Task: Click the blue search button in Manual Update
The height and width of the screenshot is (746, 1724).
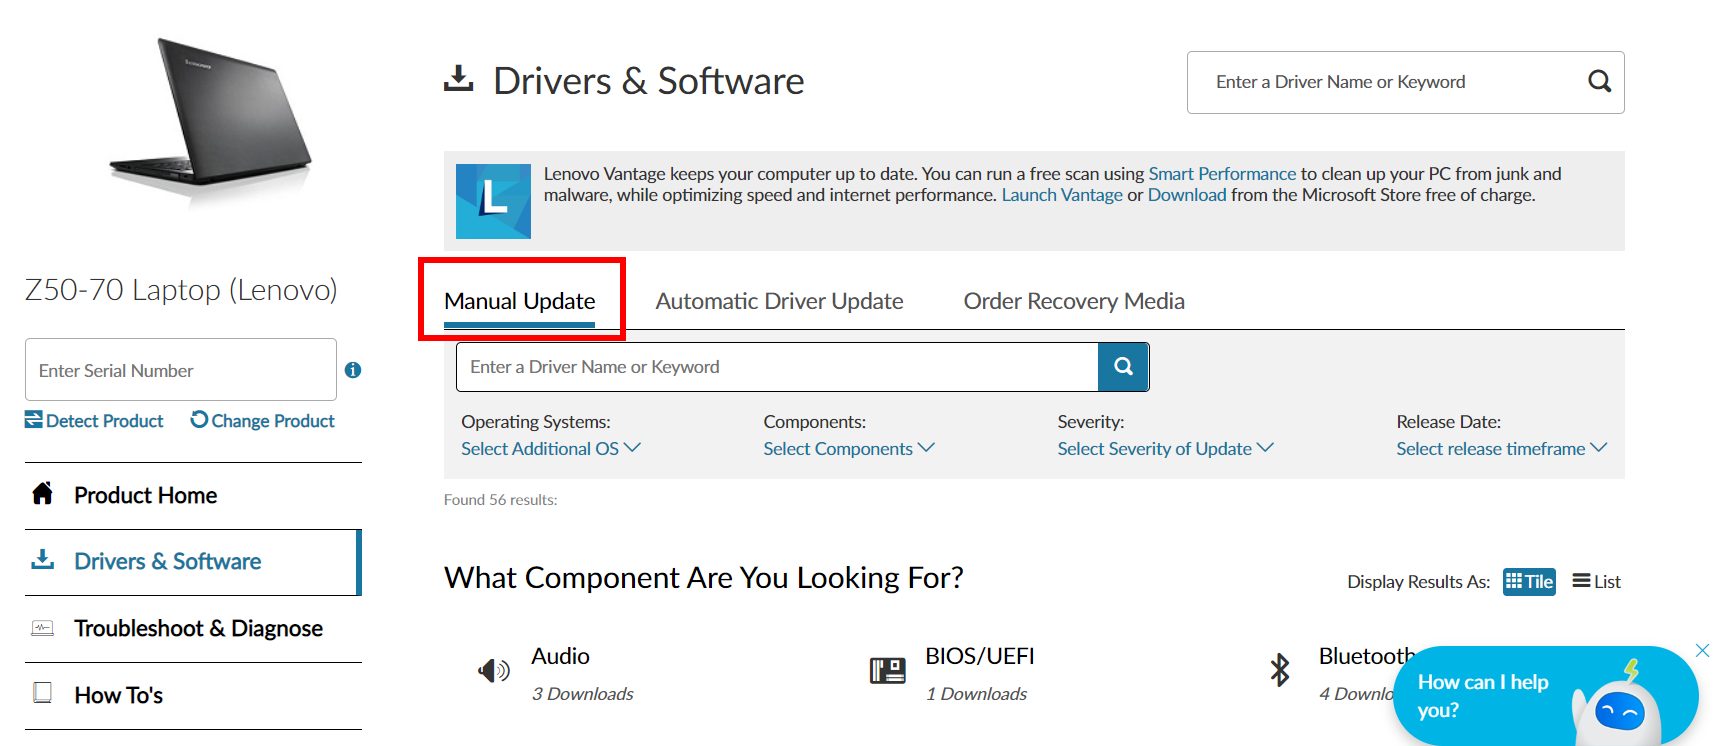Action: [1123, 367]
